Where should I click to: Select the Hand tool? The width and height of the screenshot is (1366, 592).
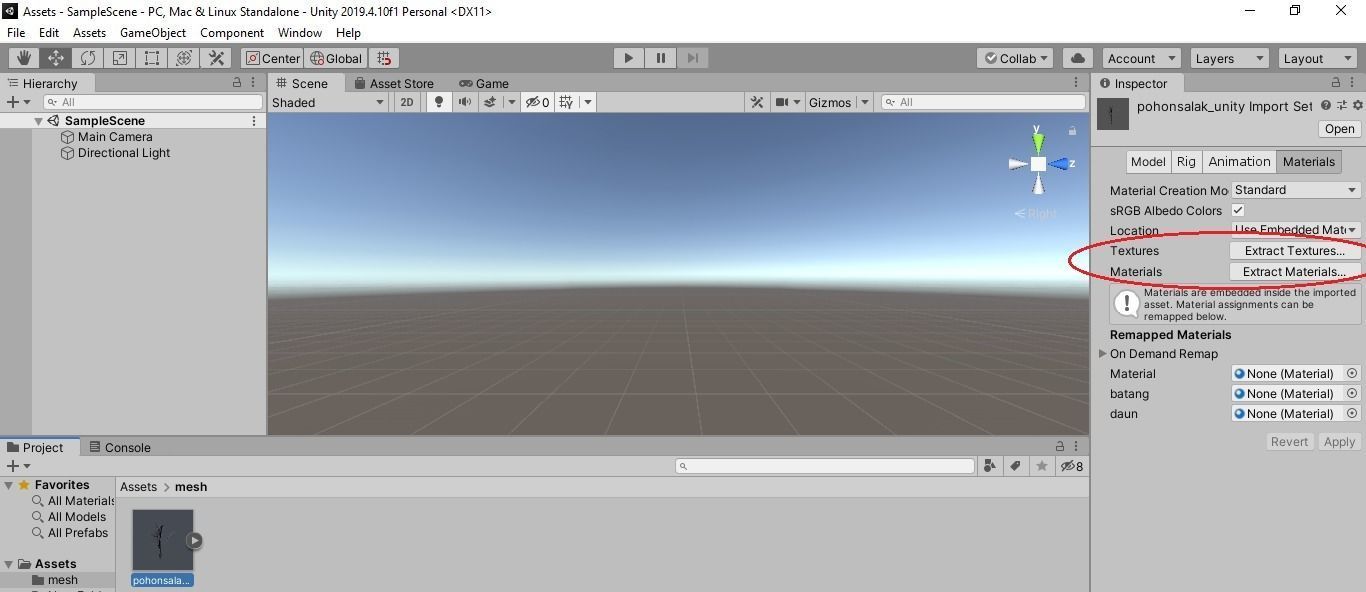24,58
